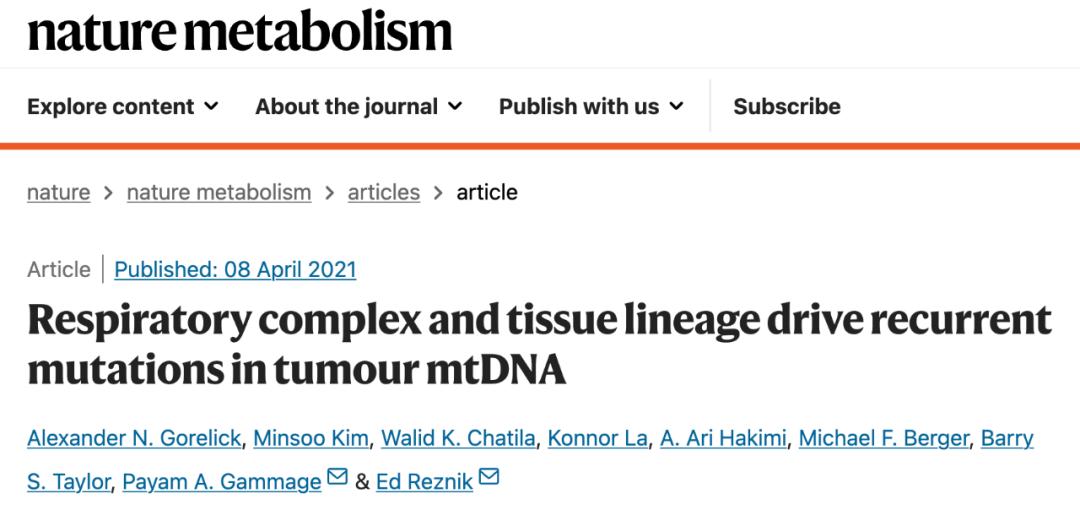The image size is (1080, 510).
Task: Open author A. Ari Hakimi's details
Action: (x=723, y=438)
